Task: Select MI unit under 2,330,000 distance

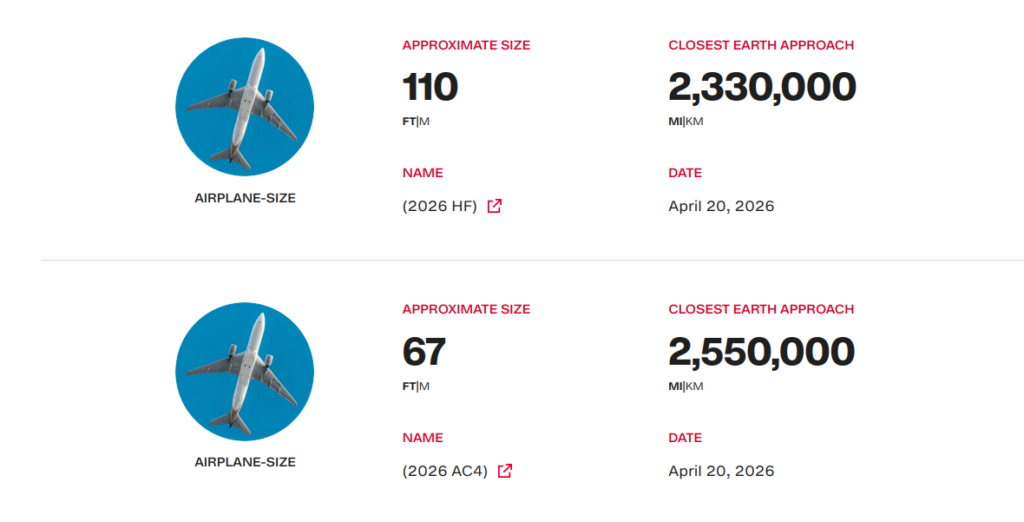Action: [x=675, y=122]
